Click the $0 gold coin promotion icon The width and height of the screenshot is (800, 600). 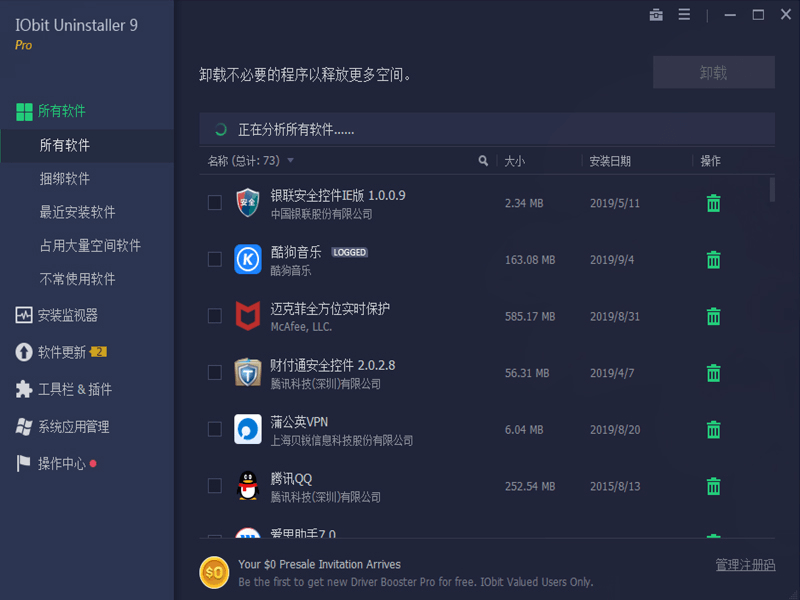point(214,572)
